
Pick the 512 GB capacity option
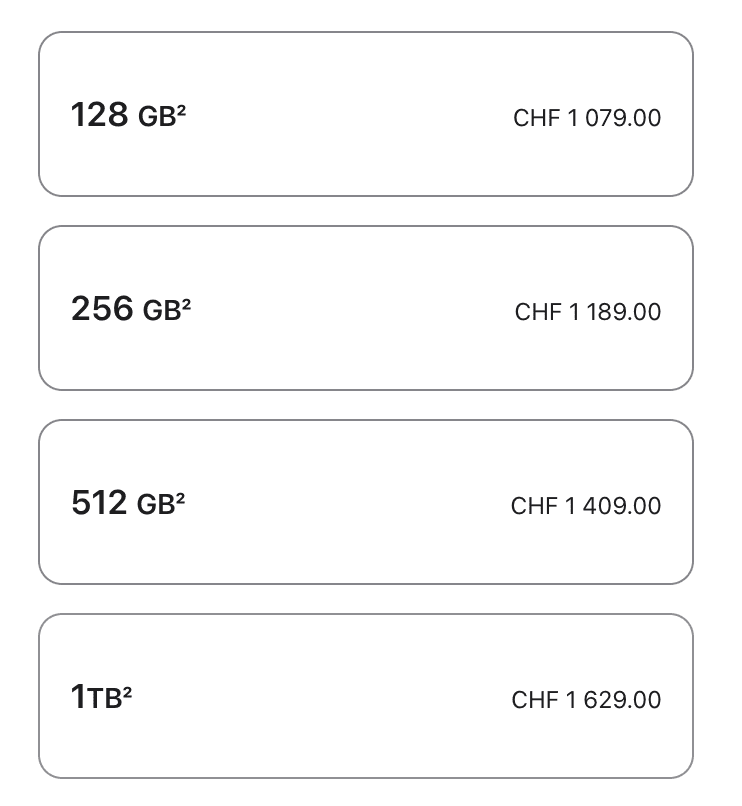(365, 502)
